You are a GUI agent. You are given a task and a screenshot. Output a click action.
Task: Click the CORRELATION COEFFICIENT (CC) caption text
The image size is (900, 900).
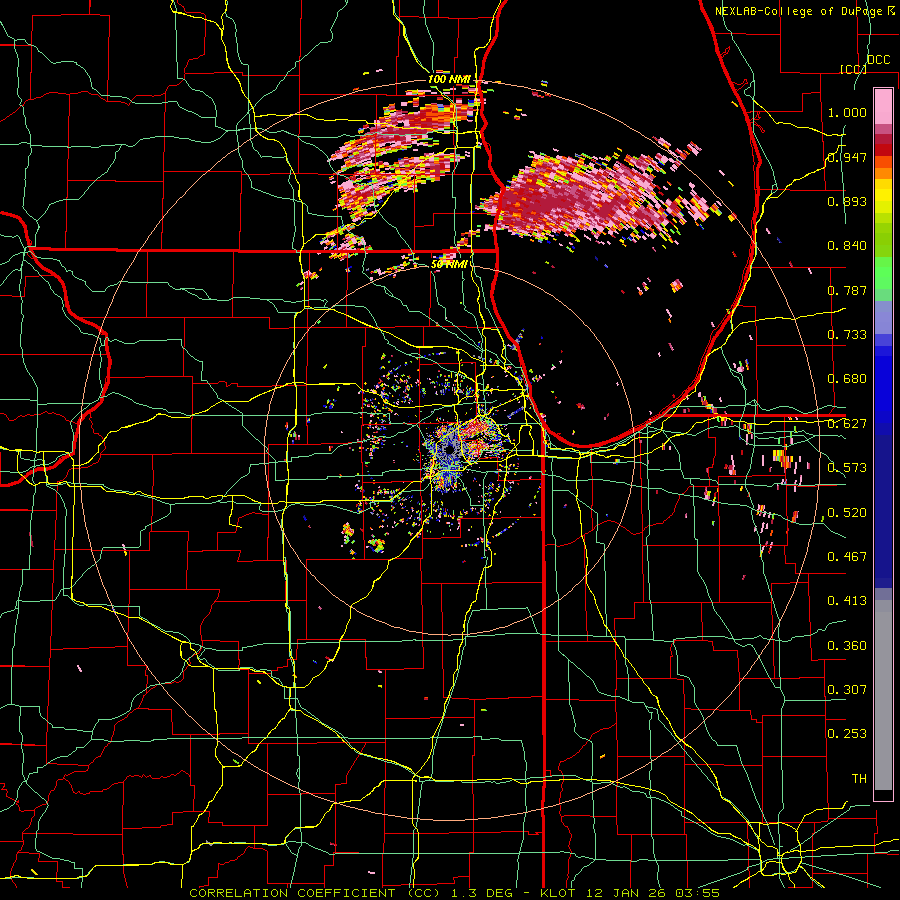[315, 893]
